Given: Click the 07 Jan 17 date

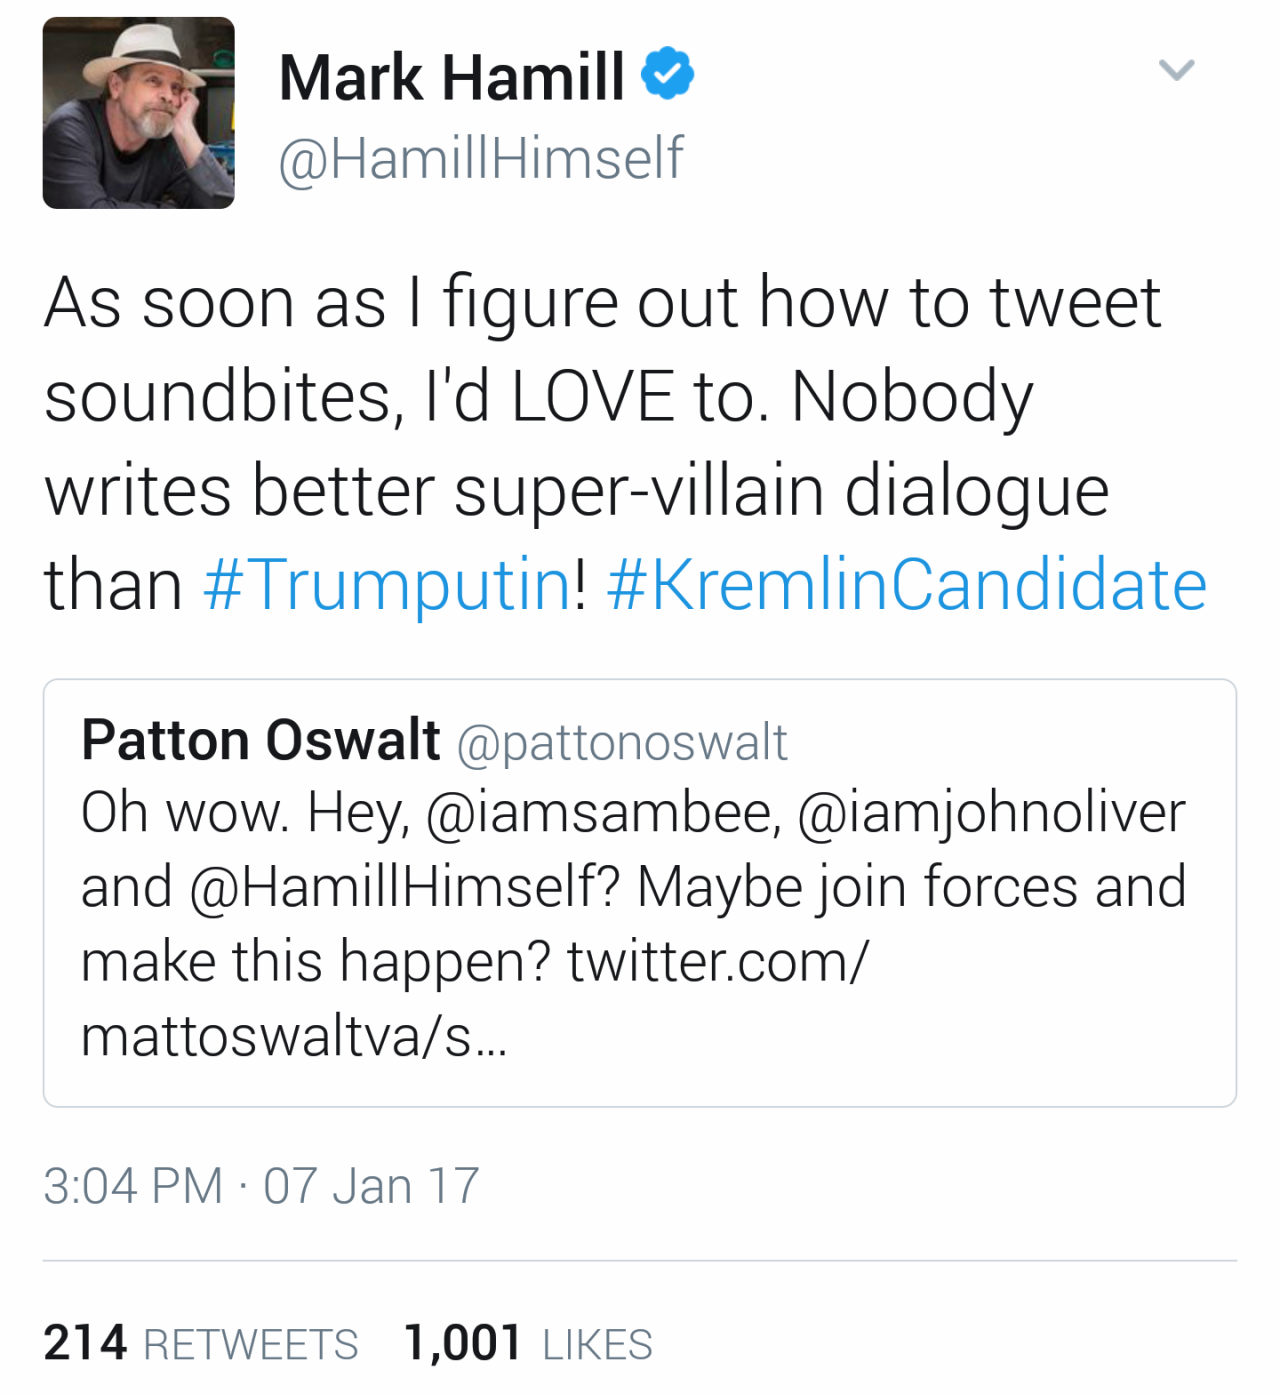Looking at the screenshot, I should click(371, 1186).
